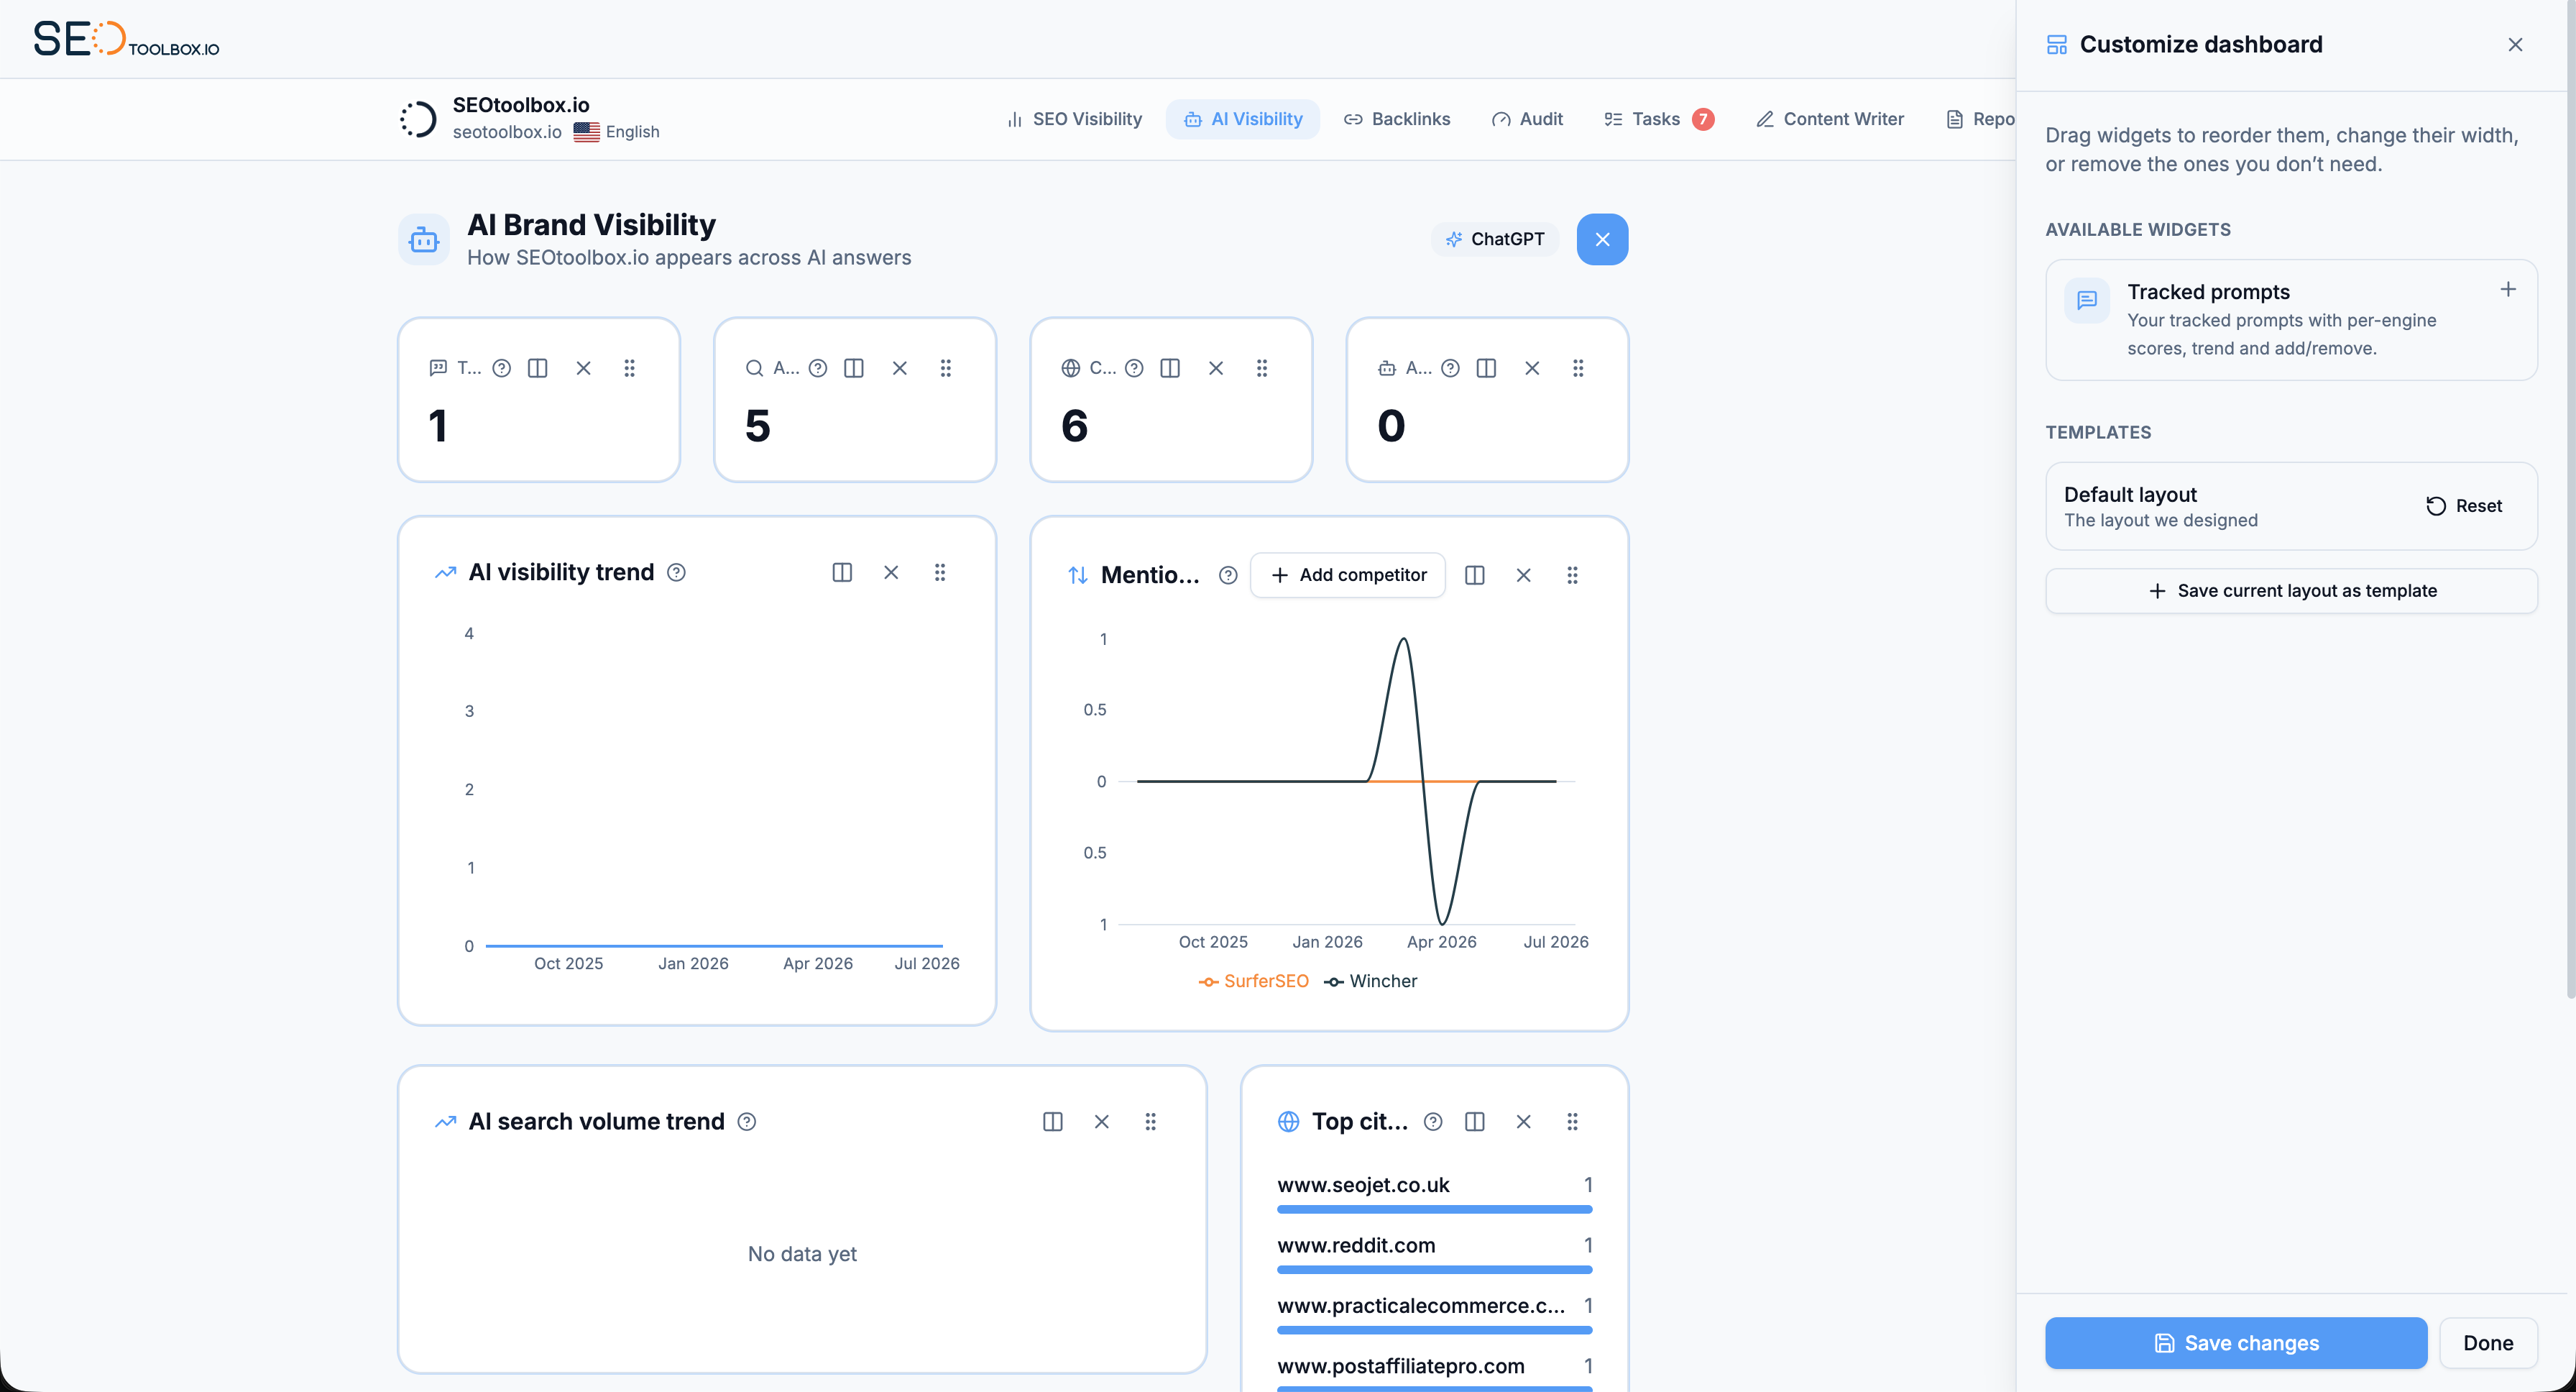Change width of the '0' stat card
This screenshot has height=1392, width=2576.
pos(1486,368)
